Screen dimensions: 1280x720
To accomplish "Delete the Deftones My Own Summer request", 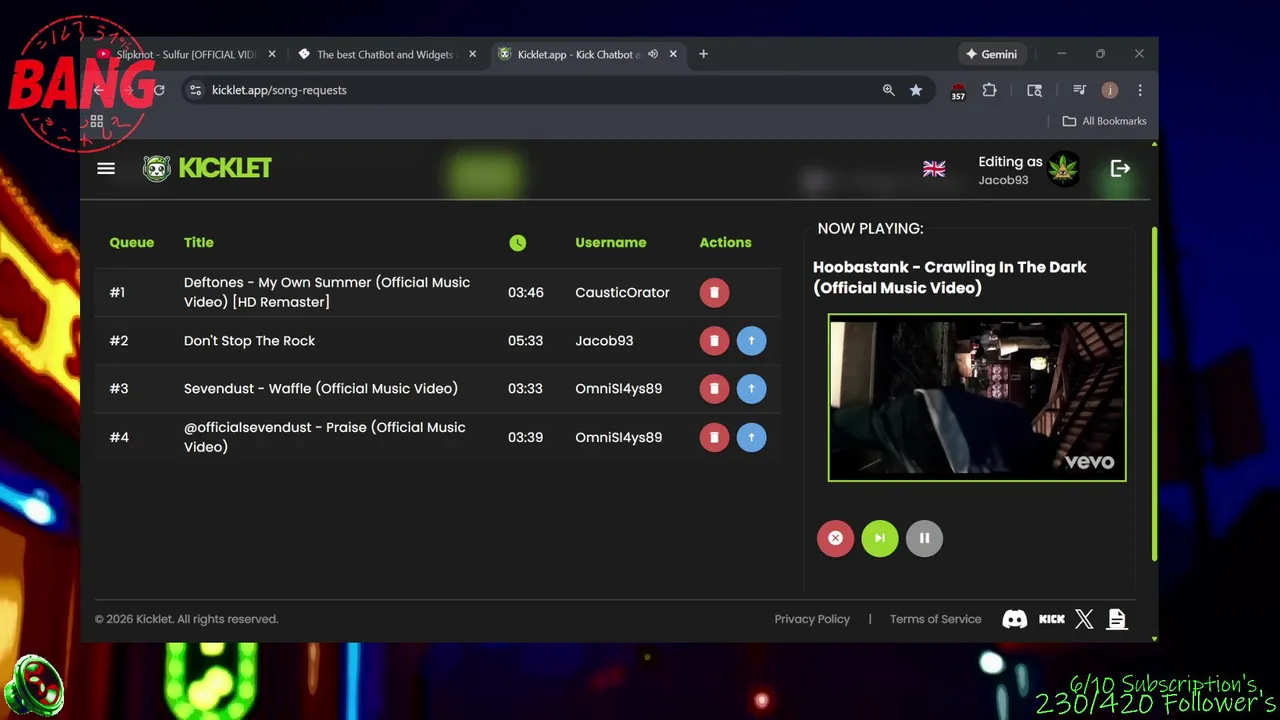I will click(714, 292).
